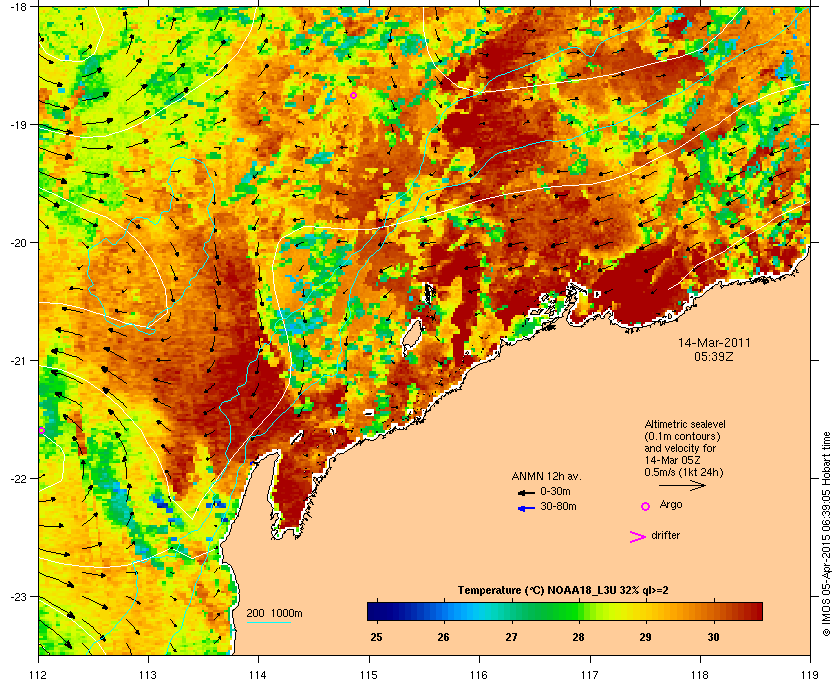Click the latitude axis label -19
840x680 pixels.
(18, 125)
